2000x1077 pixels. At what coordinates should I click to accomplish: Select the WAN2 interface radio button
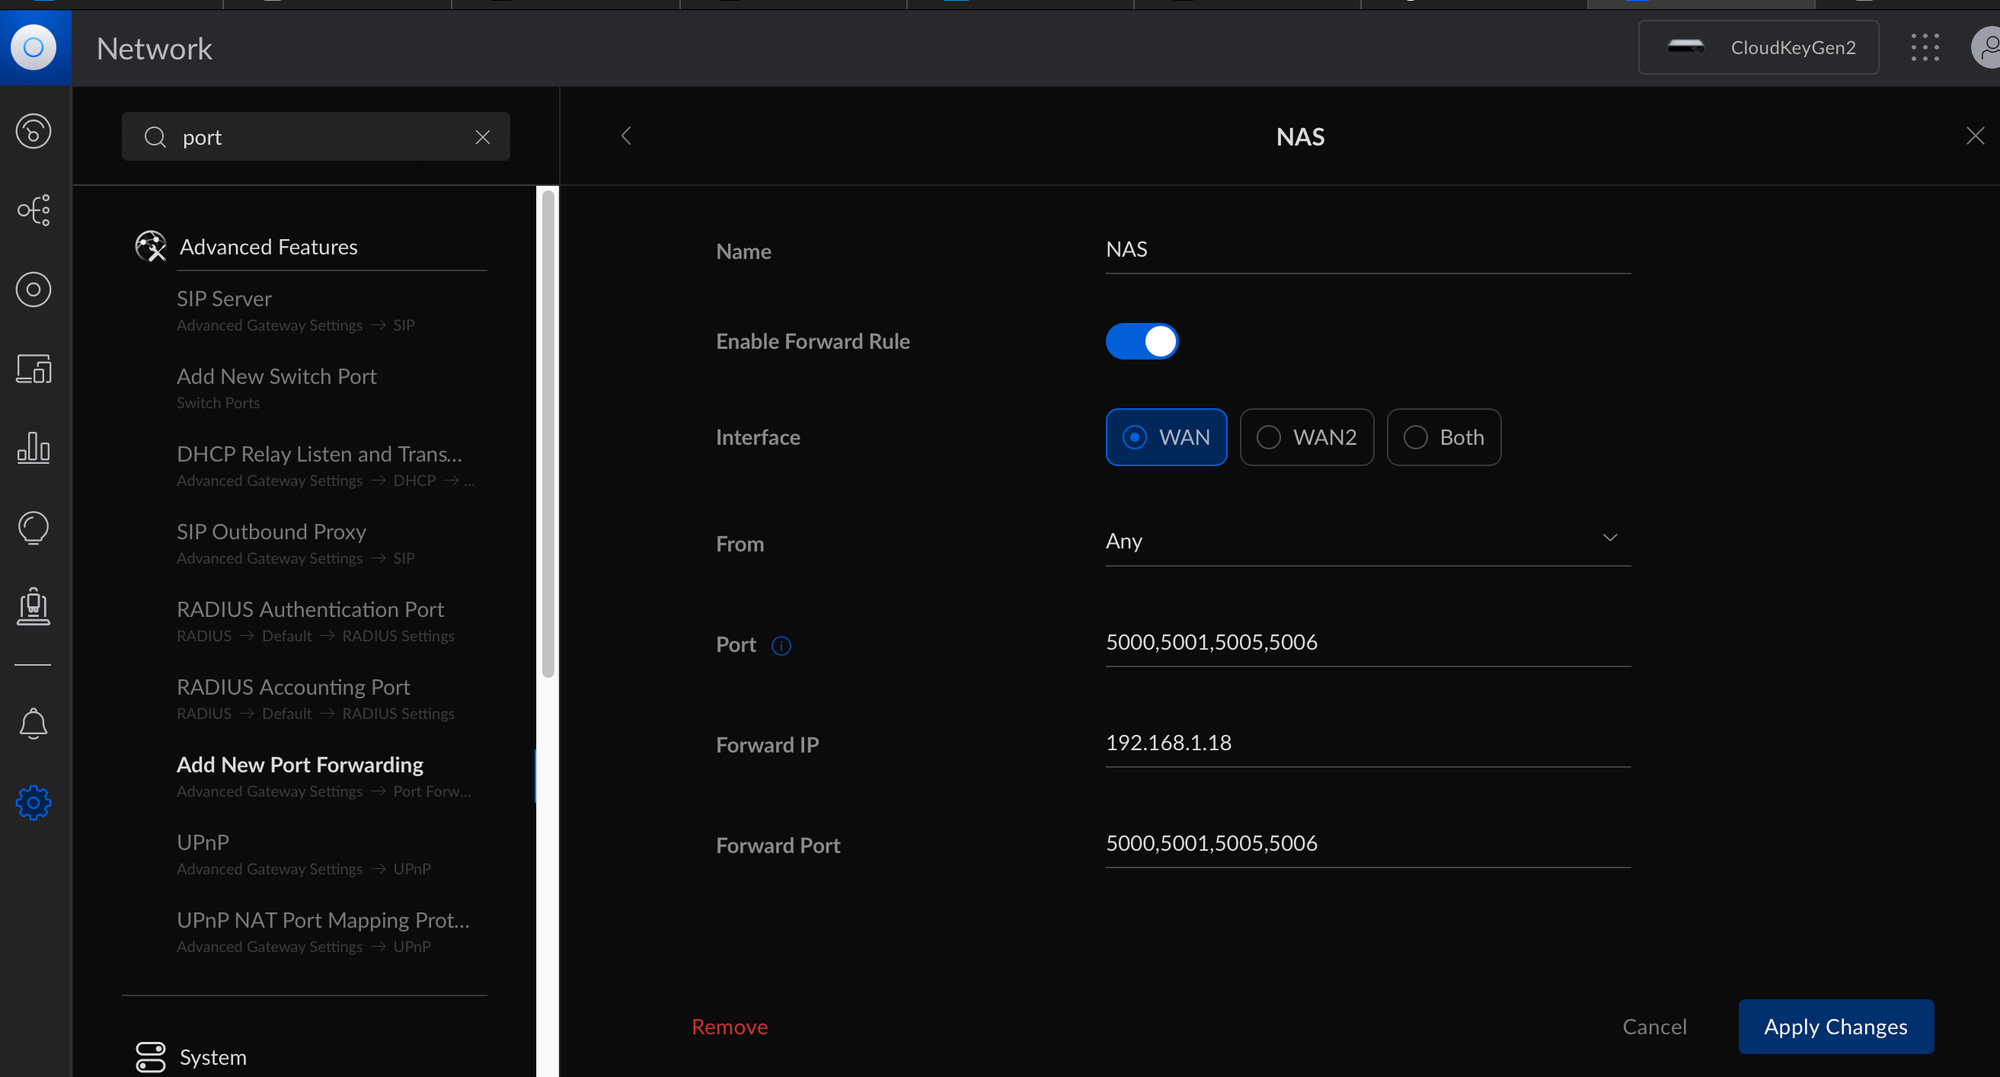pos(1307,437)
